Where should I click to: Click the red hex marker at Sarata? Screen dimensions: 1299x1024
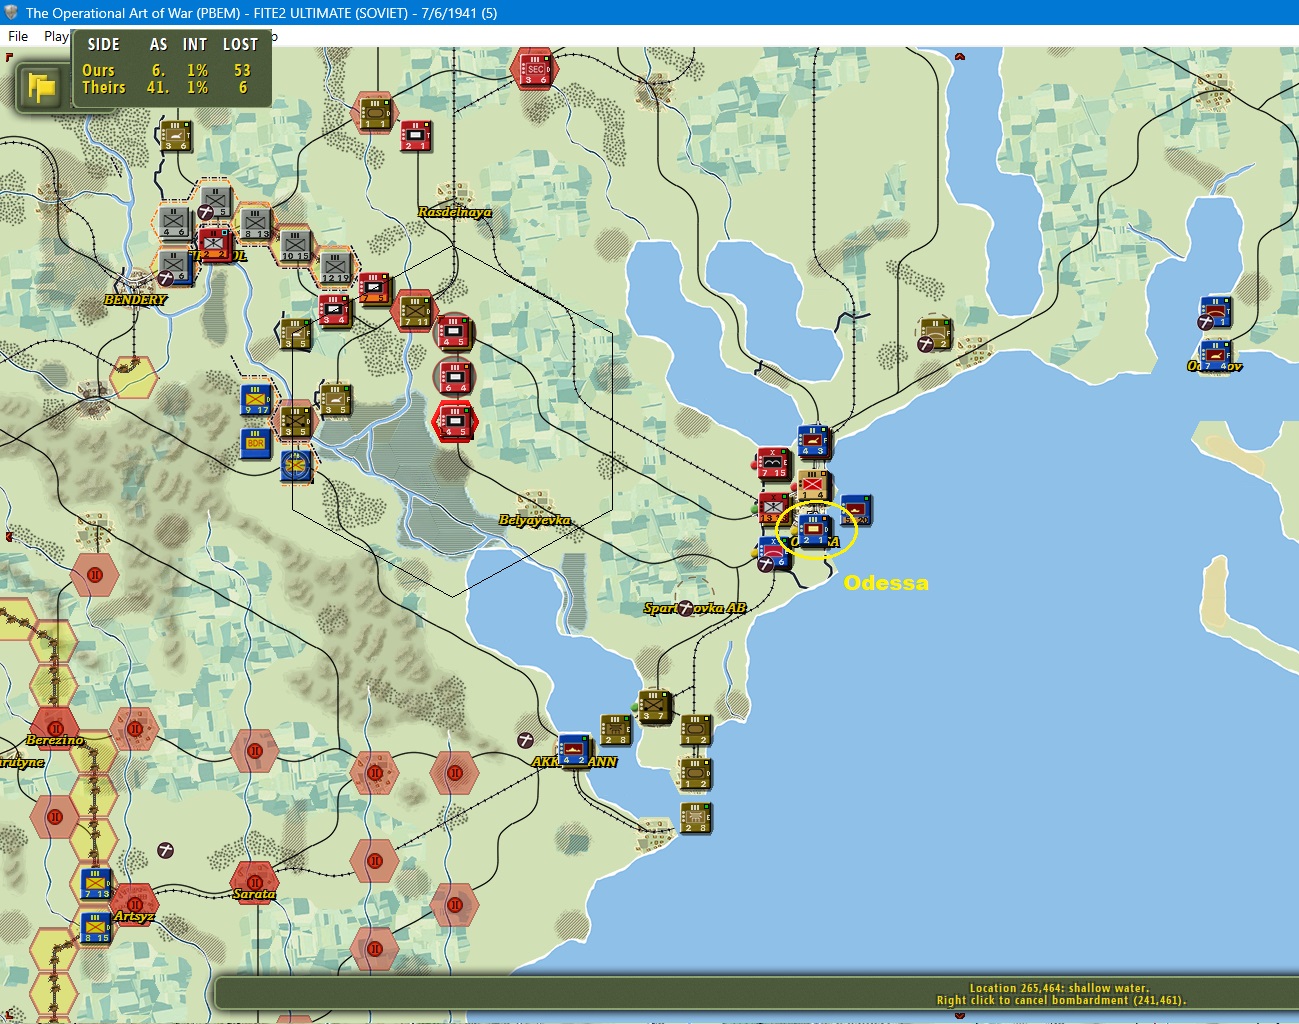(x=254, y=883)
